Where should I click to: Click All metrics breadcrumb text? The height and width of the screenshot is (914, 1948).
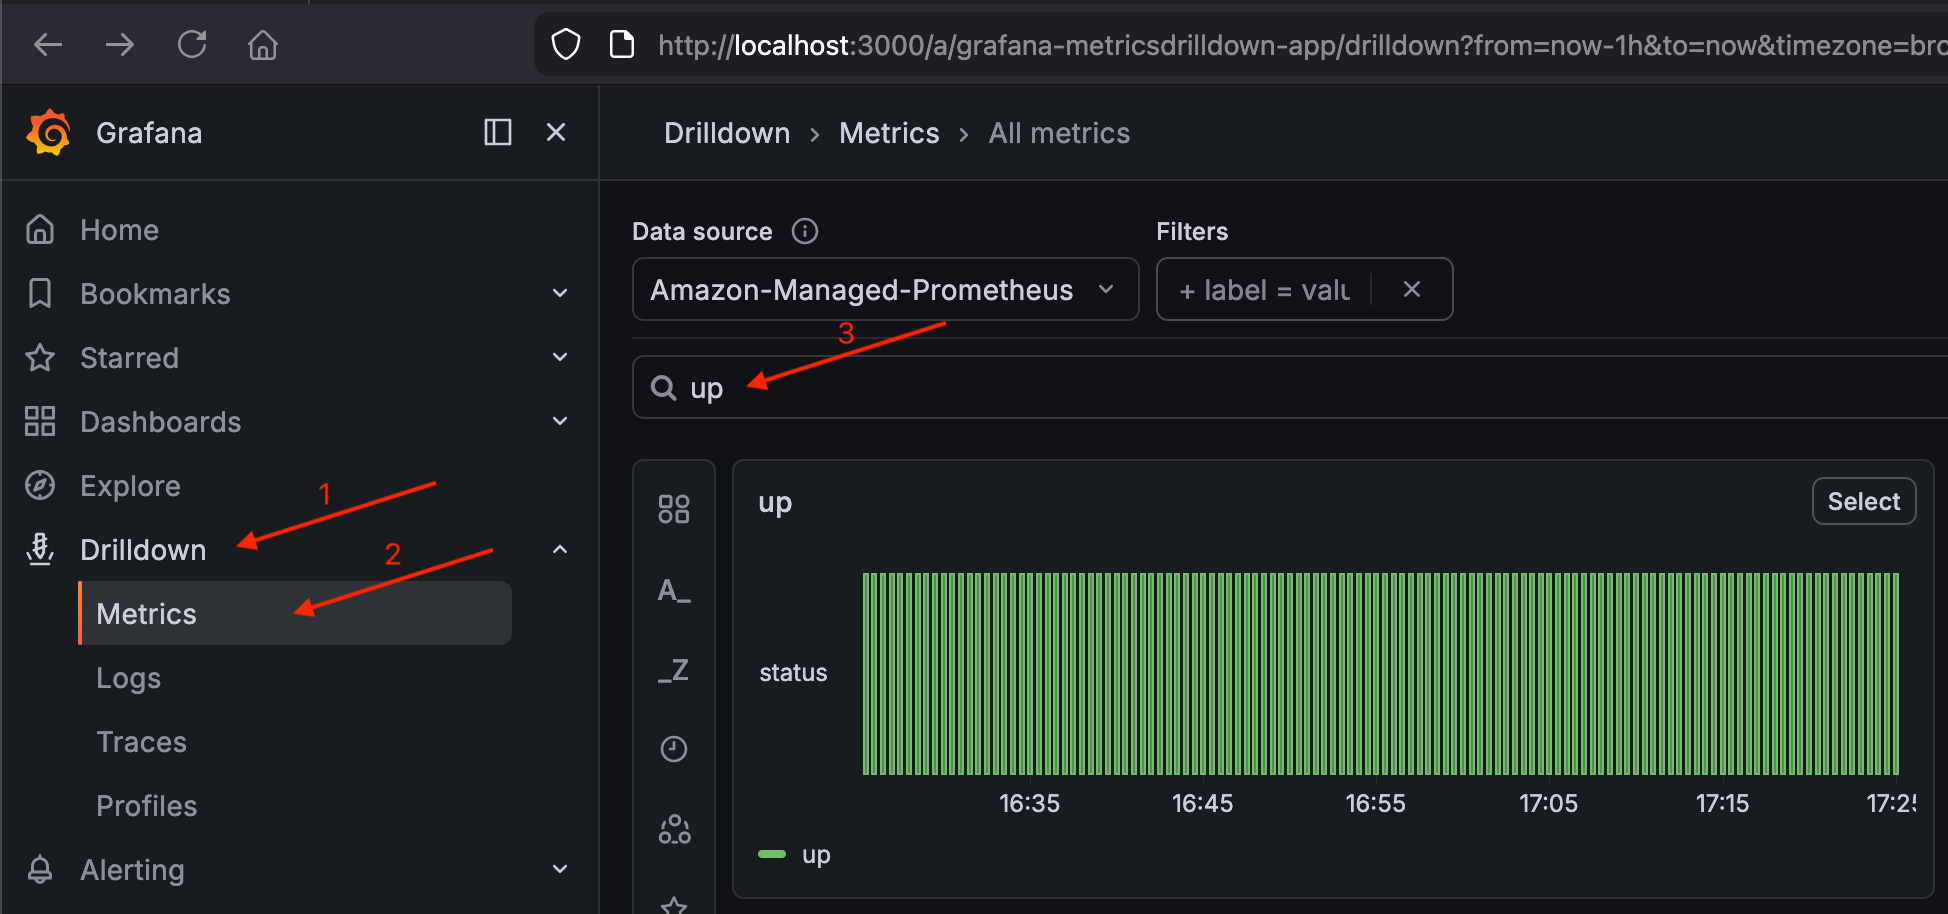[1059, 133]
